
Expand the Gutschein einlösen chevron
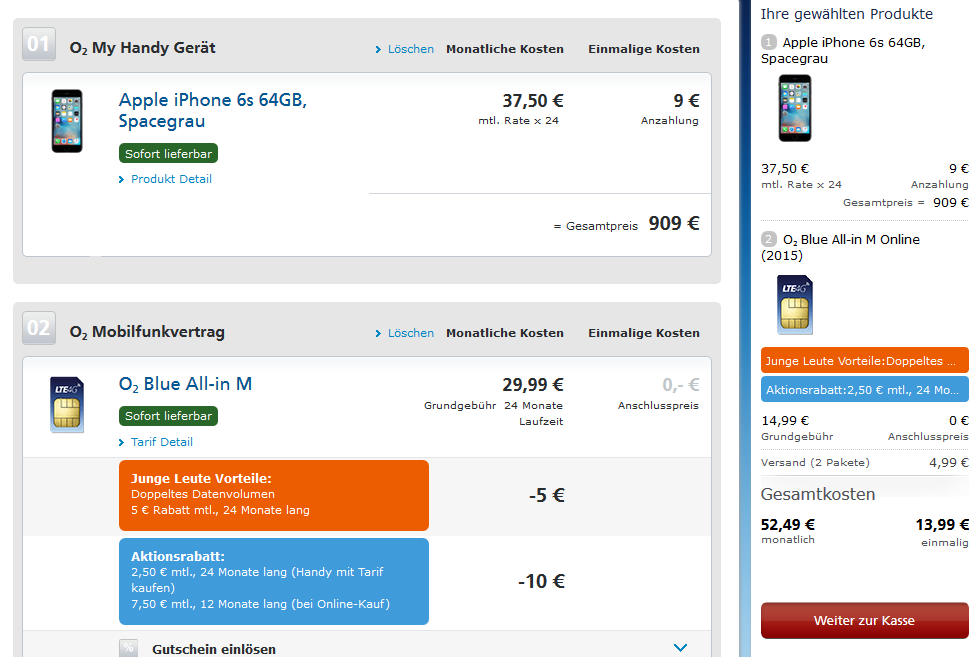pyautogui.click(x=680, y=648)
